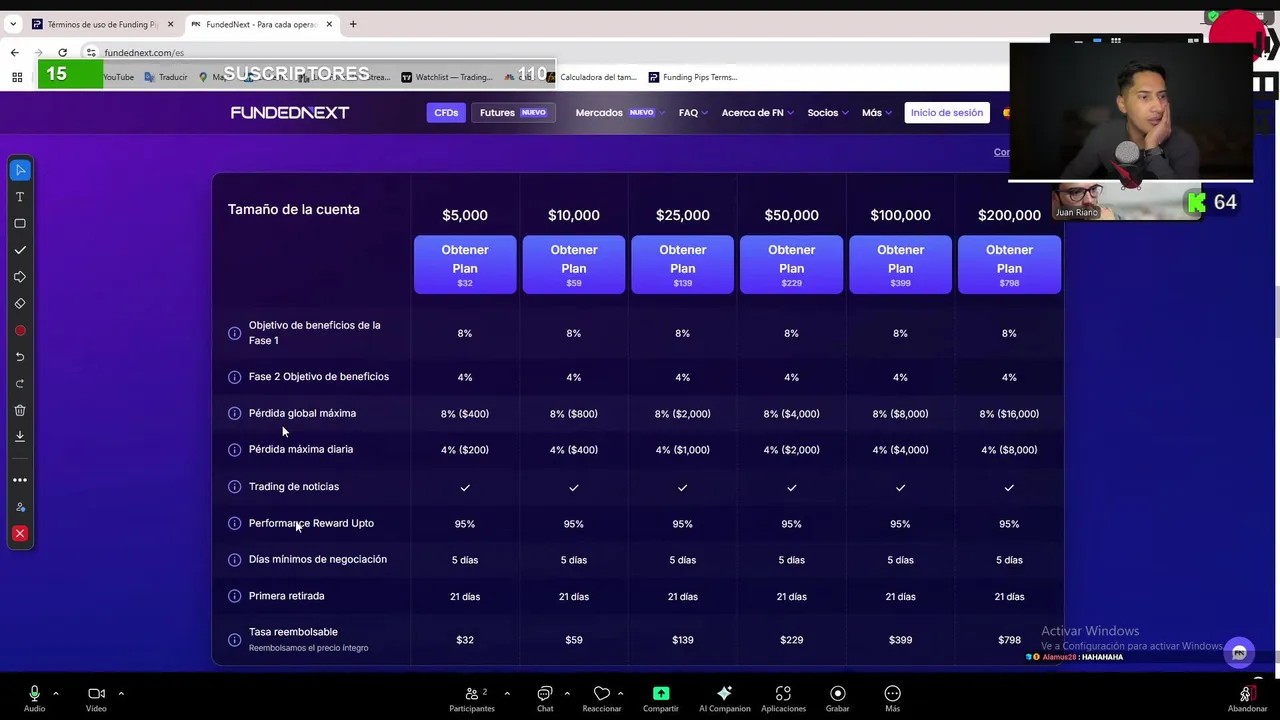The width and height of the screenshot is (1280, 720).
Task: Switch plan type to CFDs
Action: click(446, 113)
